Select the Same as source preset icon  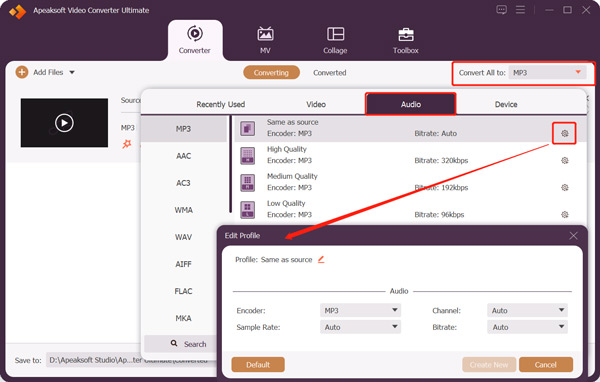[x=248, y=128]
